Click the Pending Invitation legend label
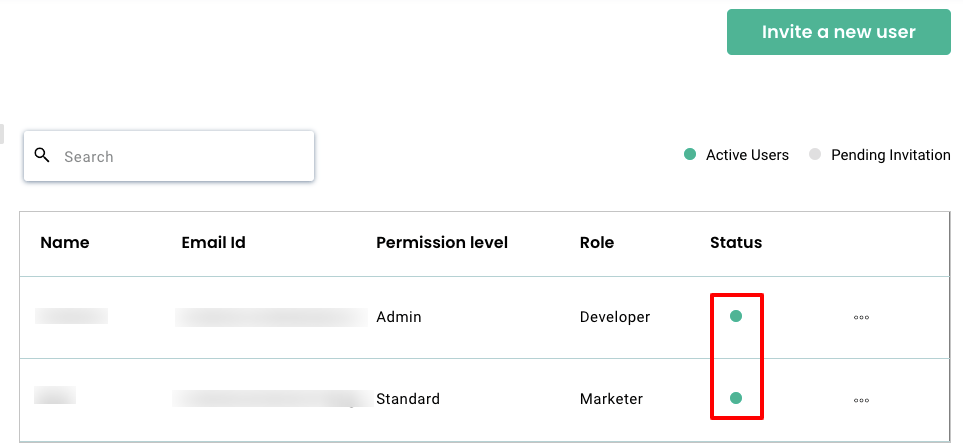 (x=891, y=155)
